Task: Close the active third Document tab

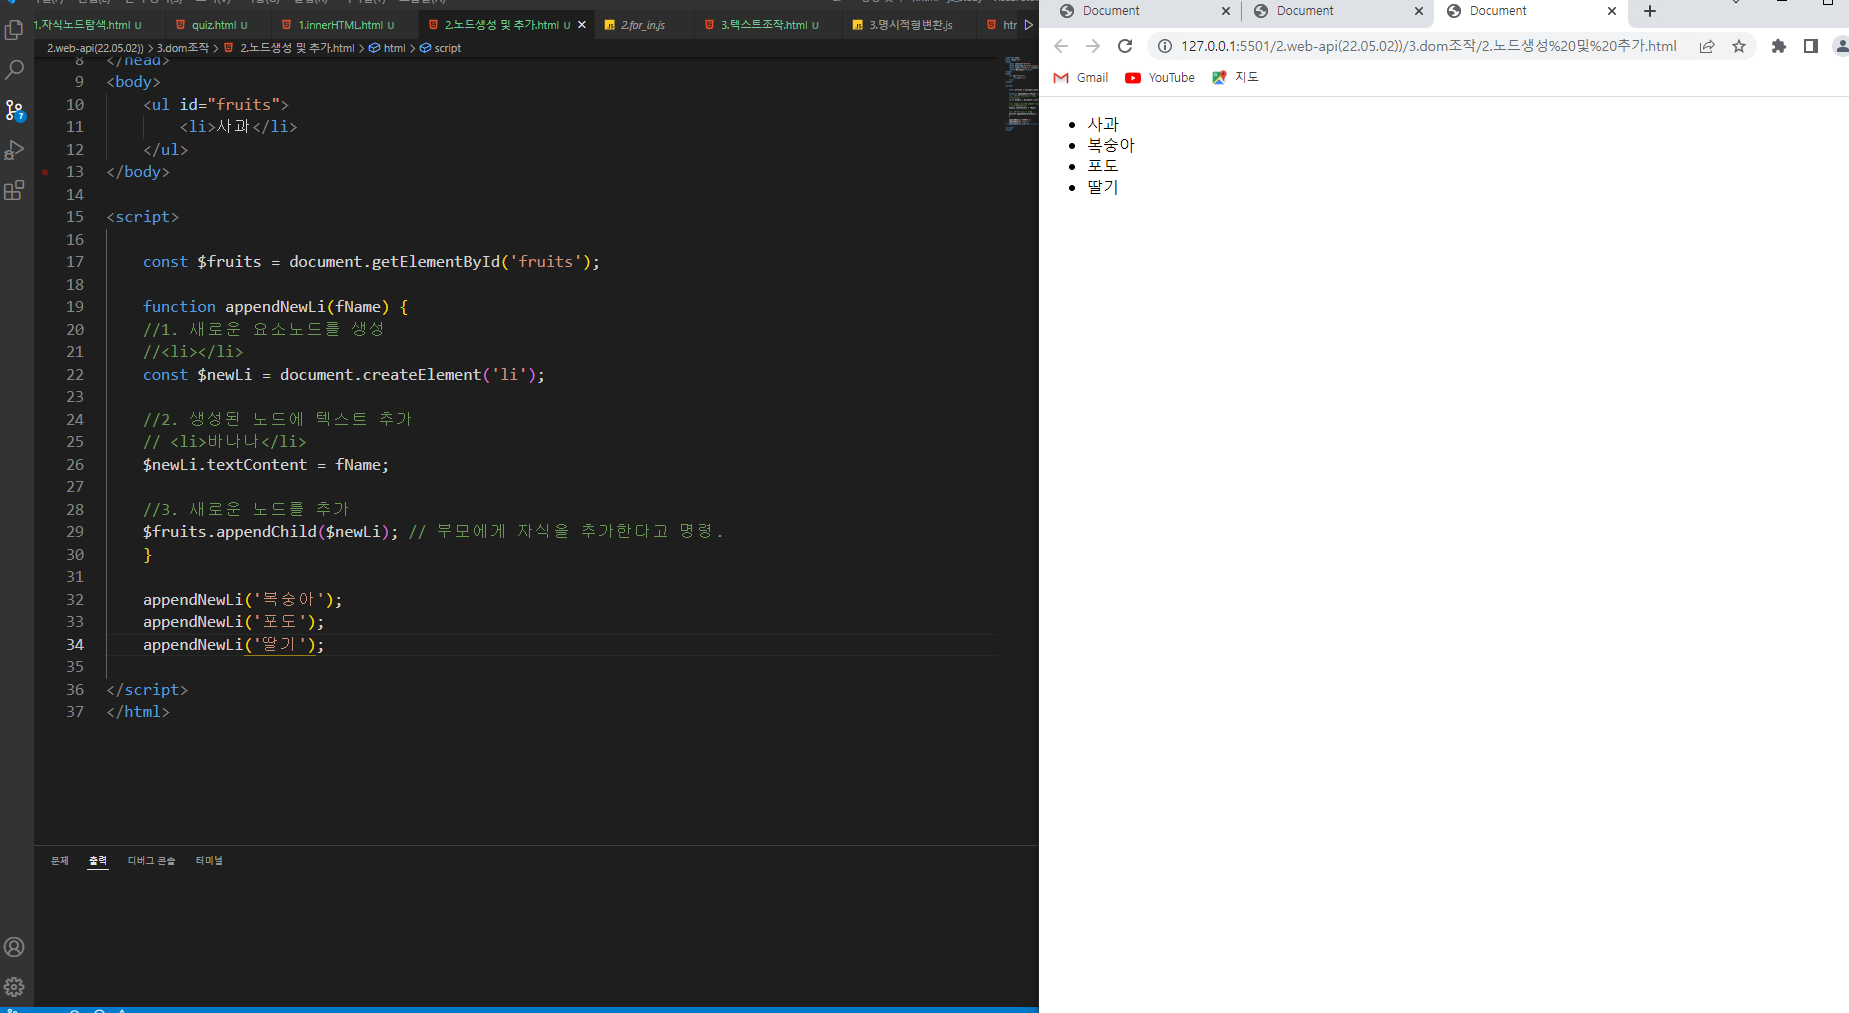Action: coord(1612,11)
